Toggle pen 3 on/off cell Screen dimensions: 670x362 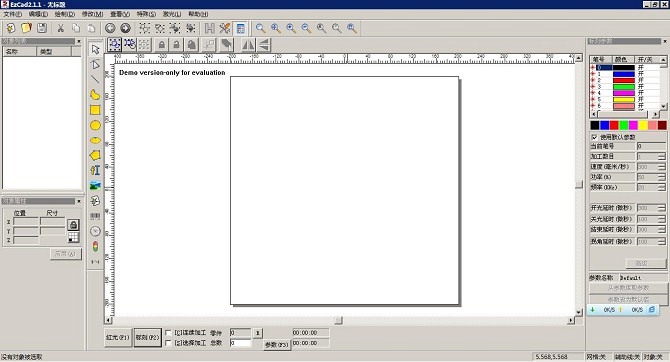pyautogui.click(x=641, y=86)
